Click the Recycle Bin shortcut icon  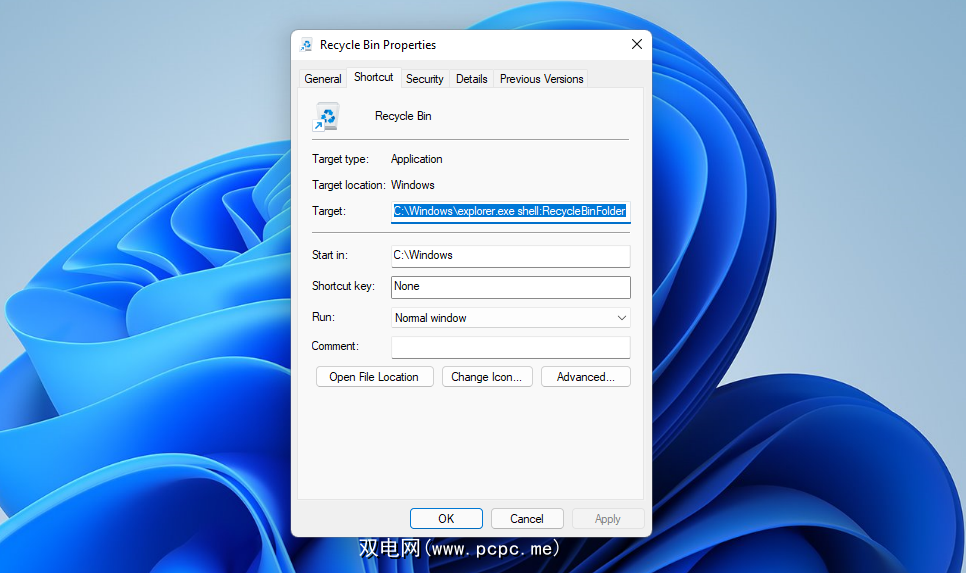pos(326,116)
